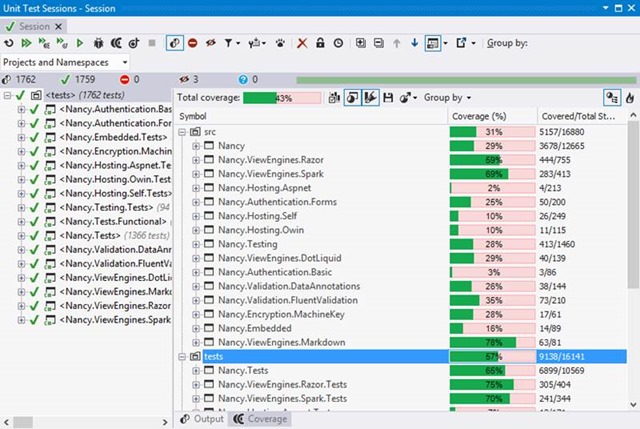Screen dimensions: 640x429
Task: Click the paw print icon
Action: click(x=280, y=43)
